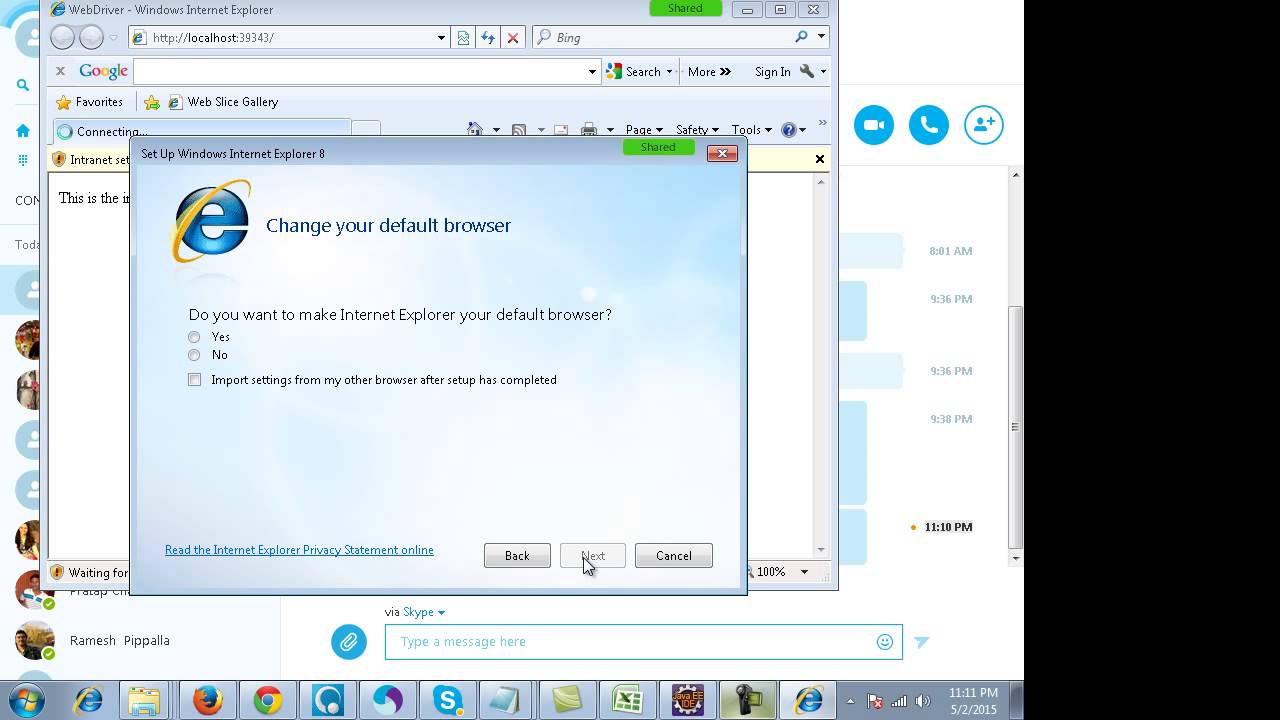Select the Connecting... browser tab
Screen dimensions: 1280x720
(x=201, y=131)
